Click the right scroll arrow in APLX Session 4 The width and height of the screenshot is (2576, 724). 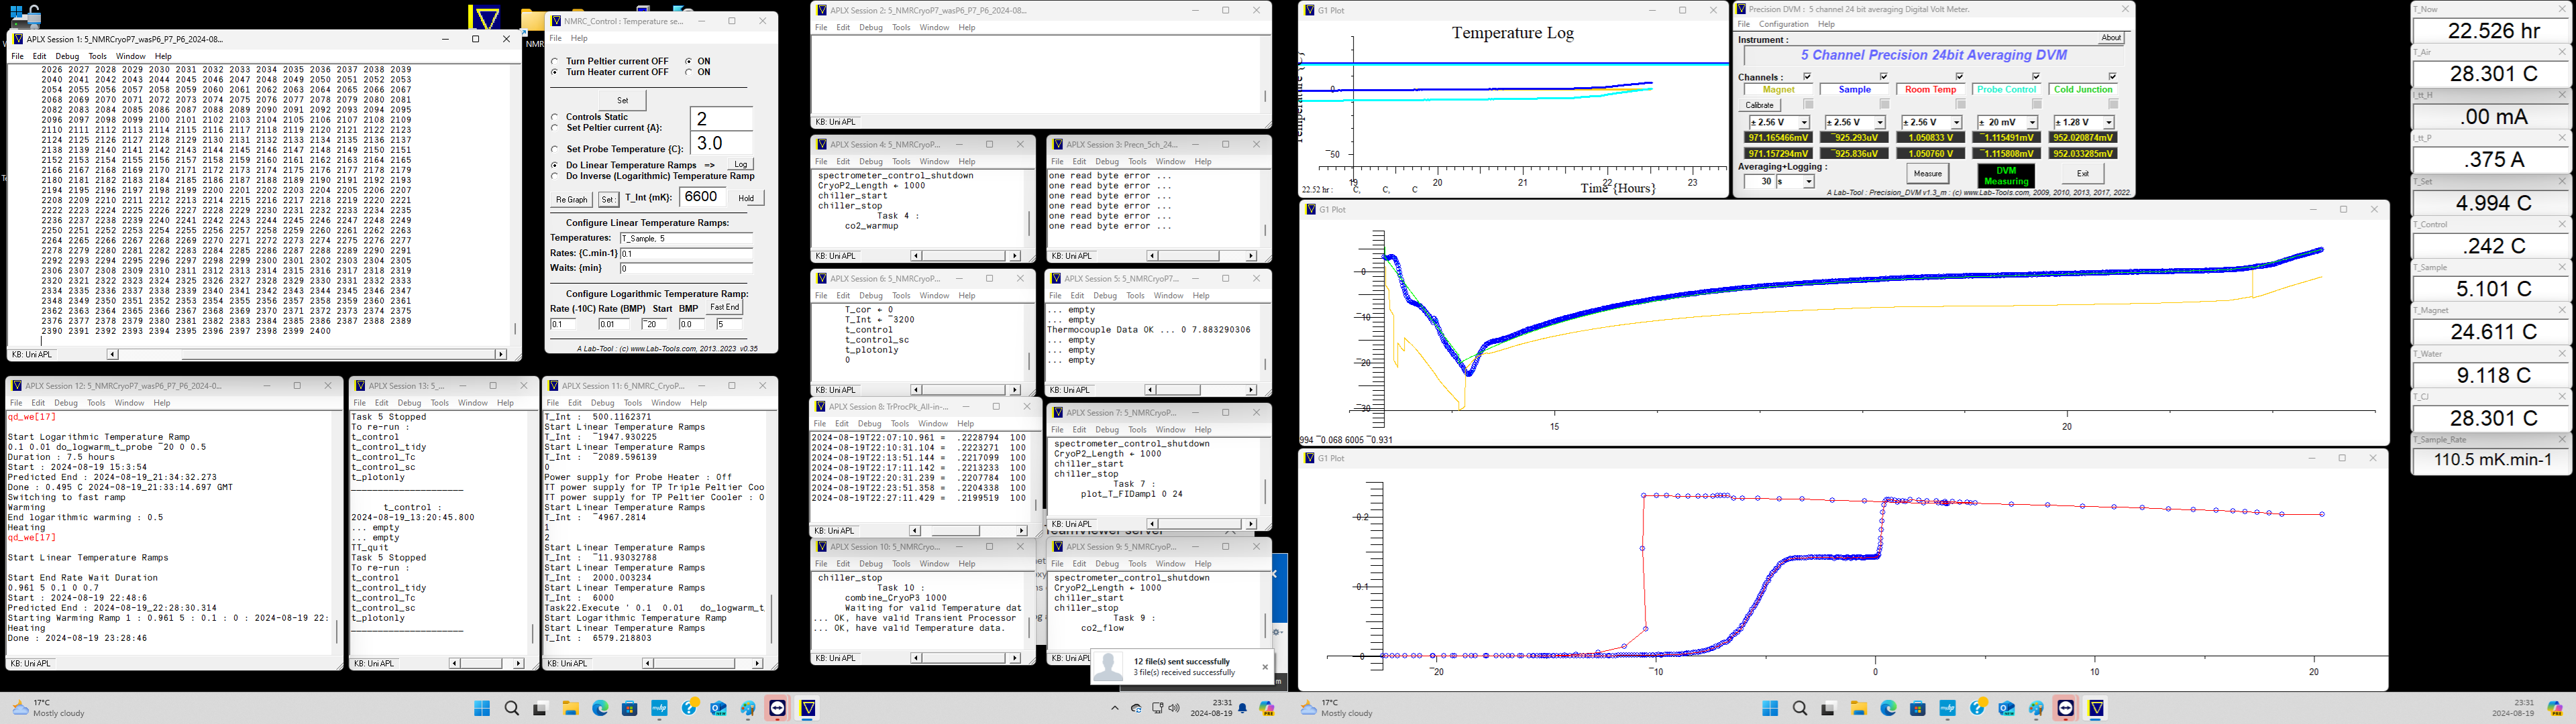(x=1014, y=256)
